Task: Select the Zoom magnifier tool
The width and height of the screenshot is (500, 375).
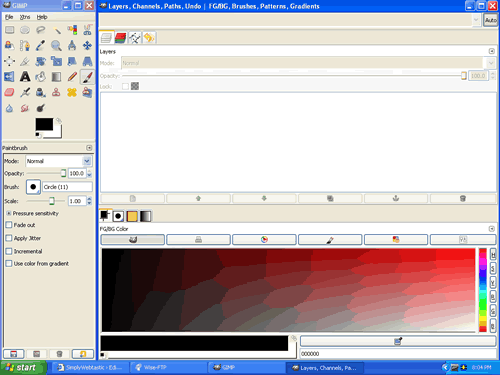Action: click(56, 46)
